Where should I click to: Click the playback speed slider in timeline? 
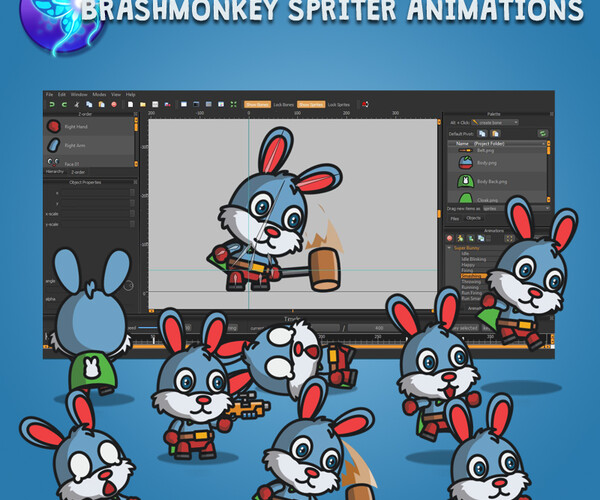[x=148, y=328]
